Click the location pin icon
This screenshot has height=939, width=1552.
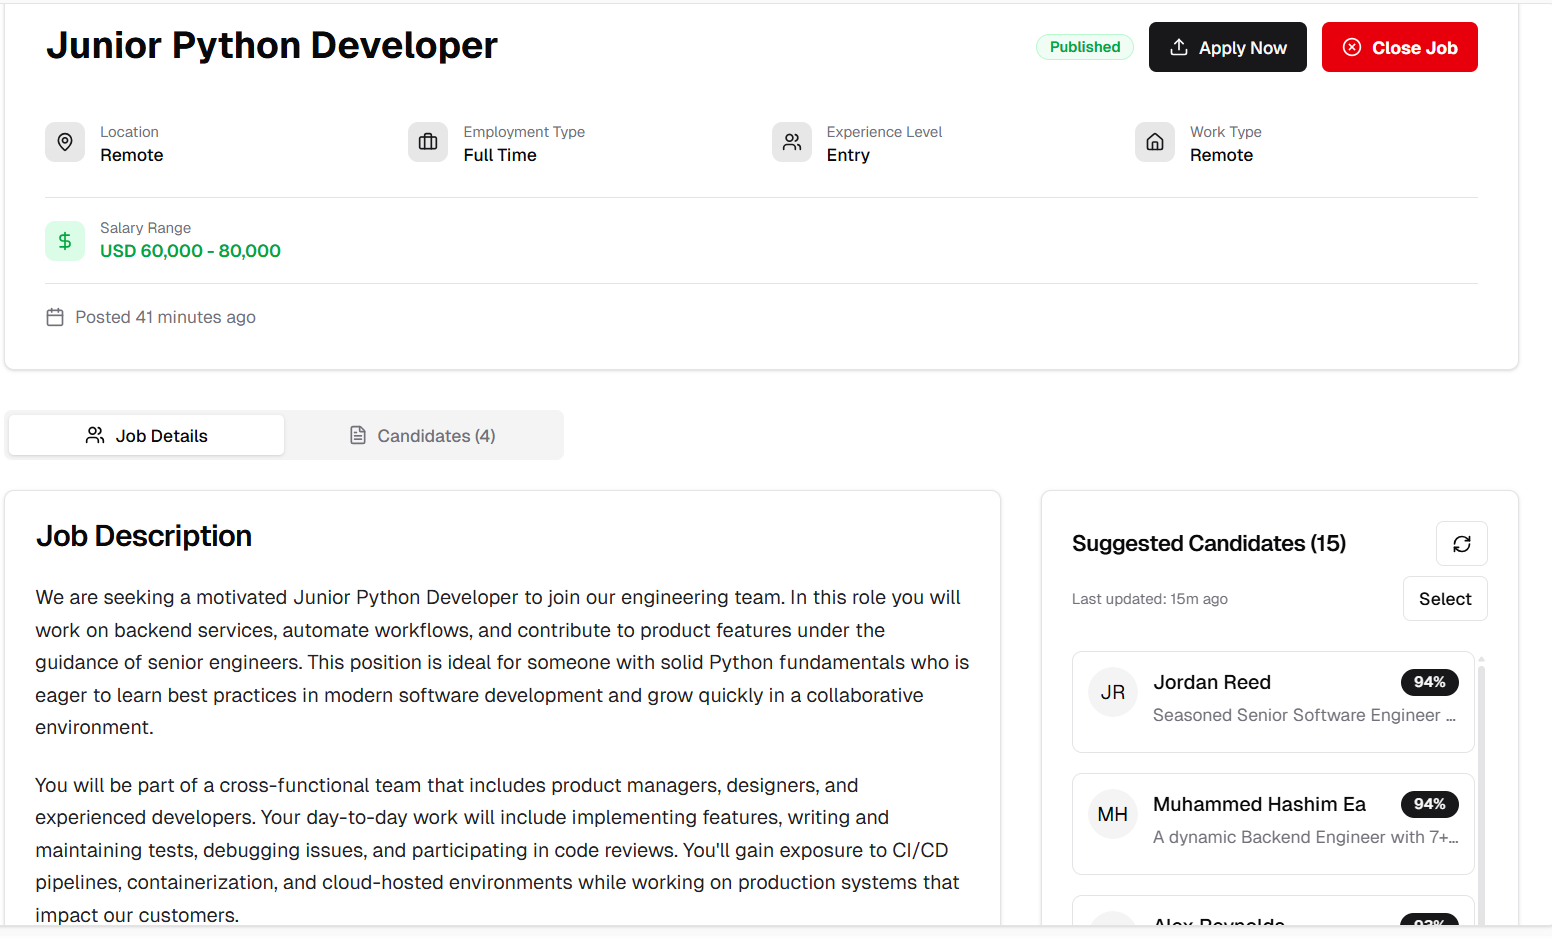[65, 142]
